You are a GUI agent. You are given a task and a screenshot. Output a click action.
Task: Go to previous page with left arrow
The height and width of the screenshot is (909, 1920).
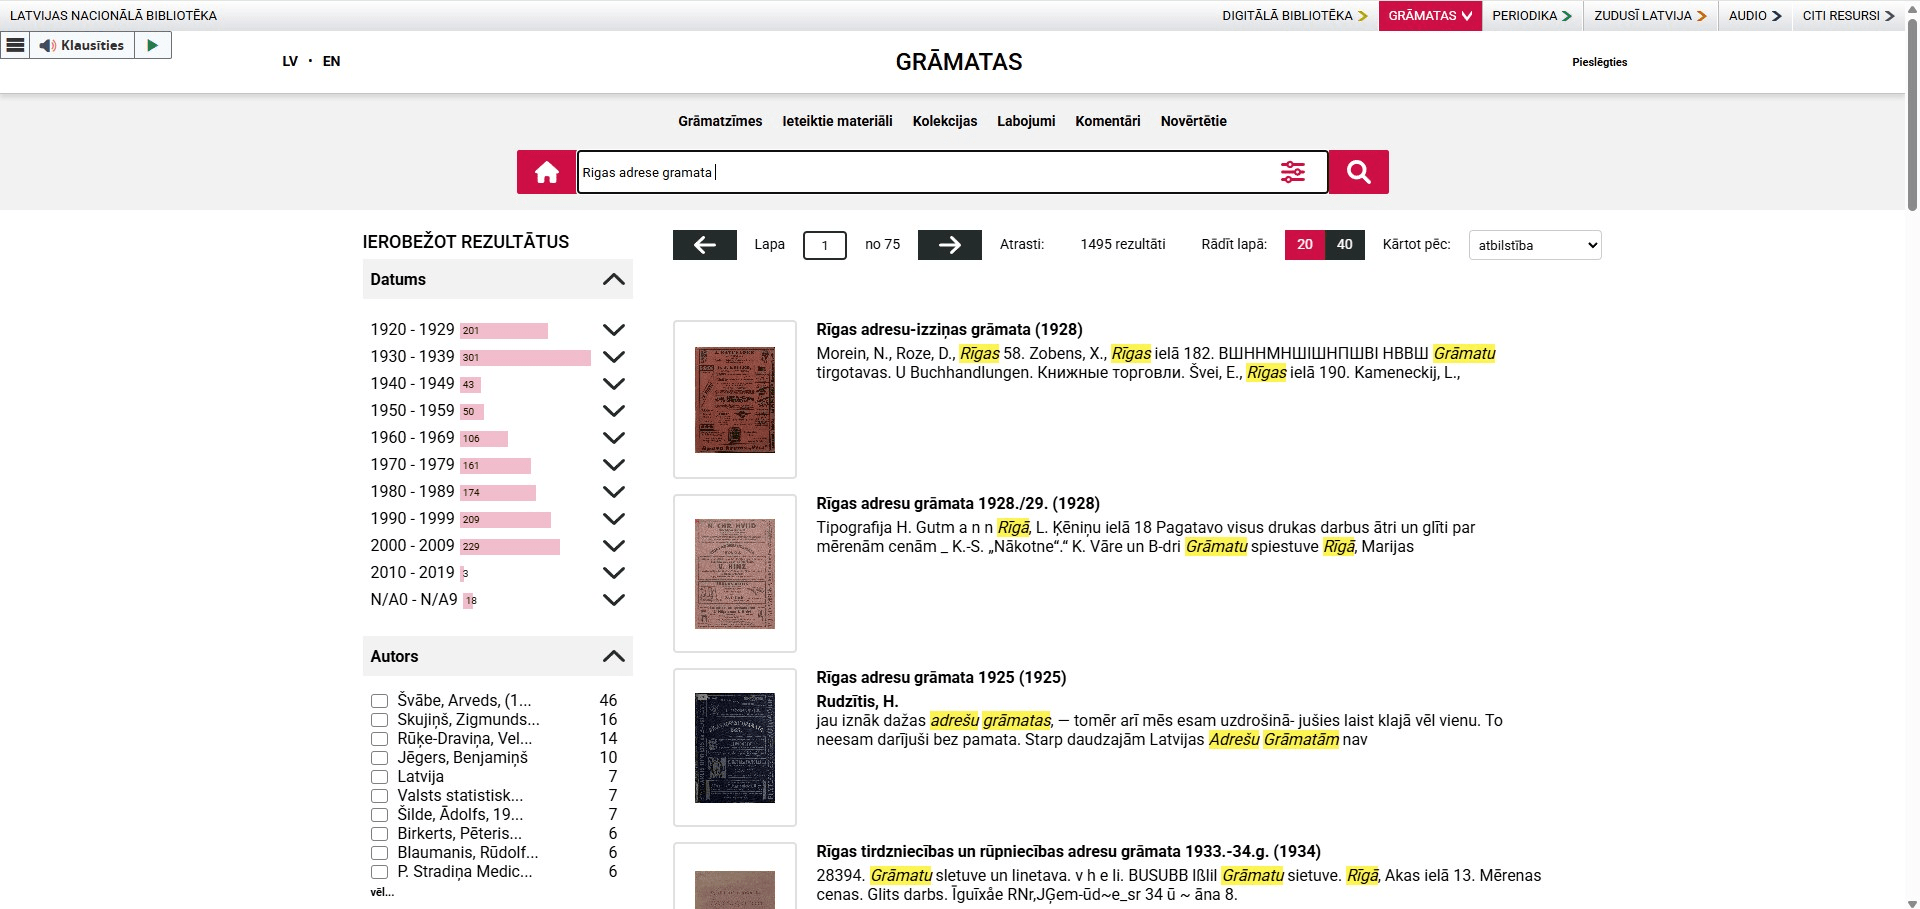click(x=705, y=244)
